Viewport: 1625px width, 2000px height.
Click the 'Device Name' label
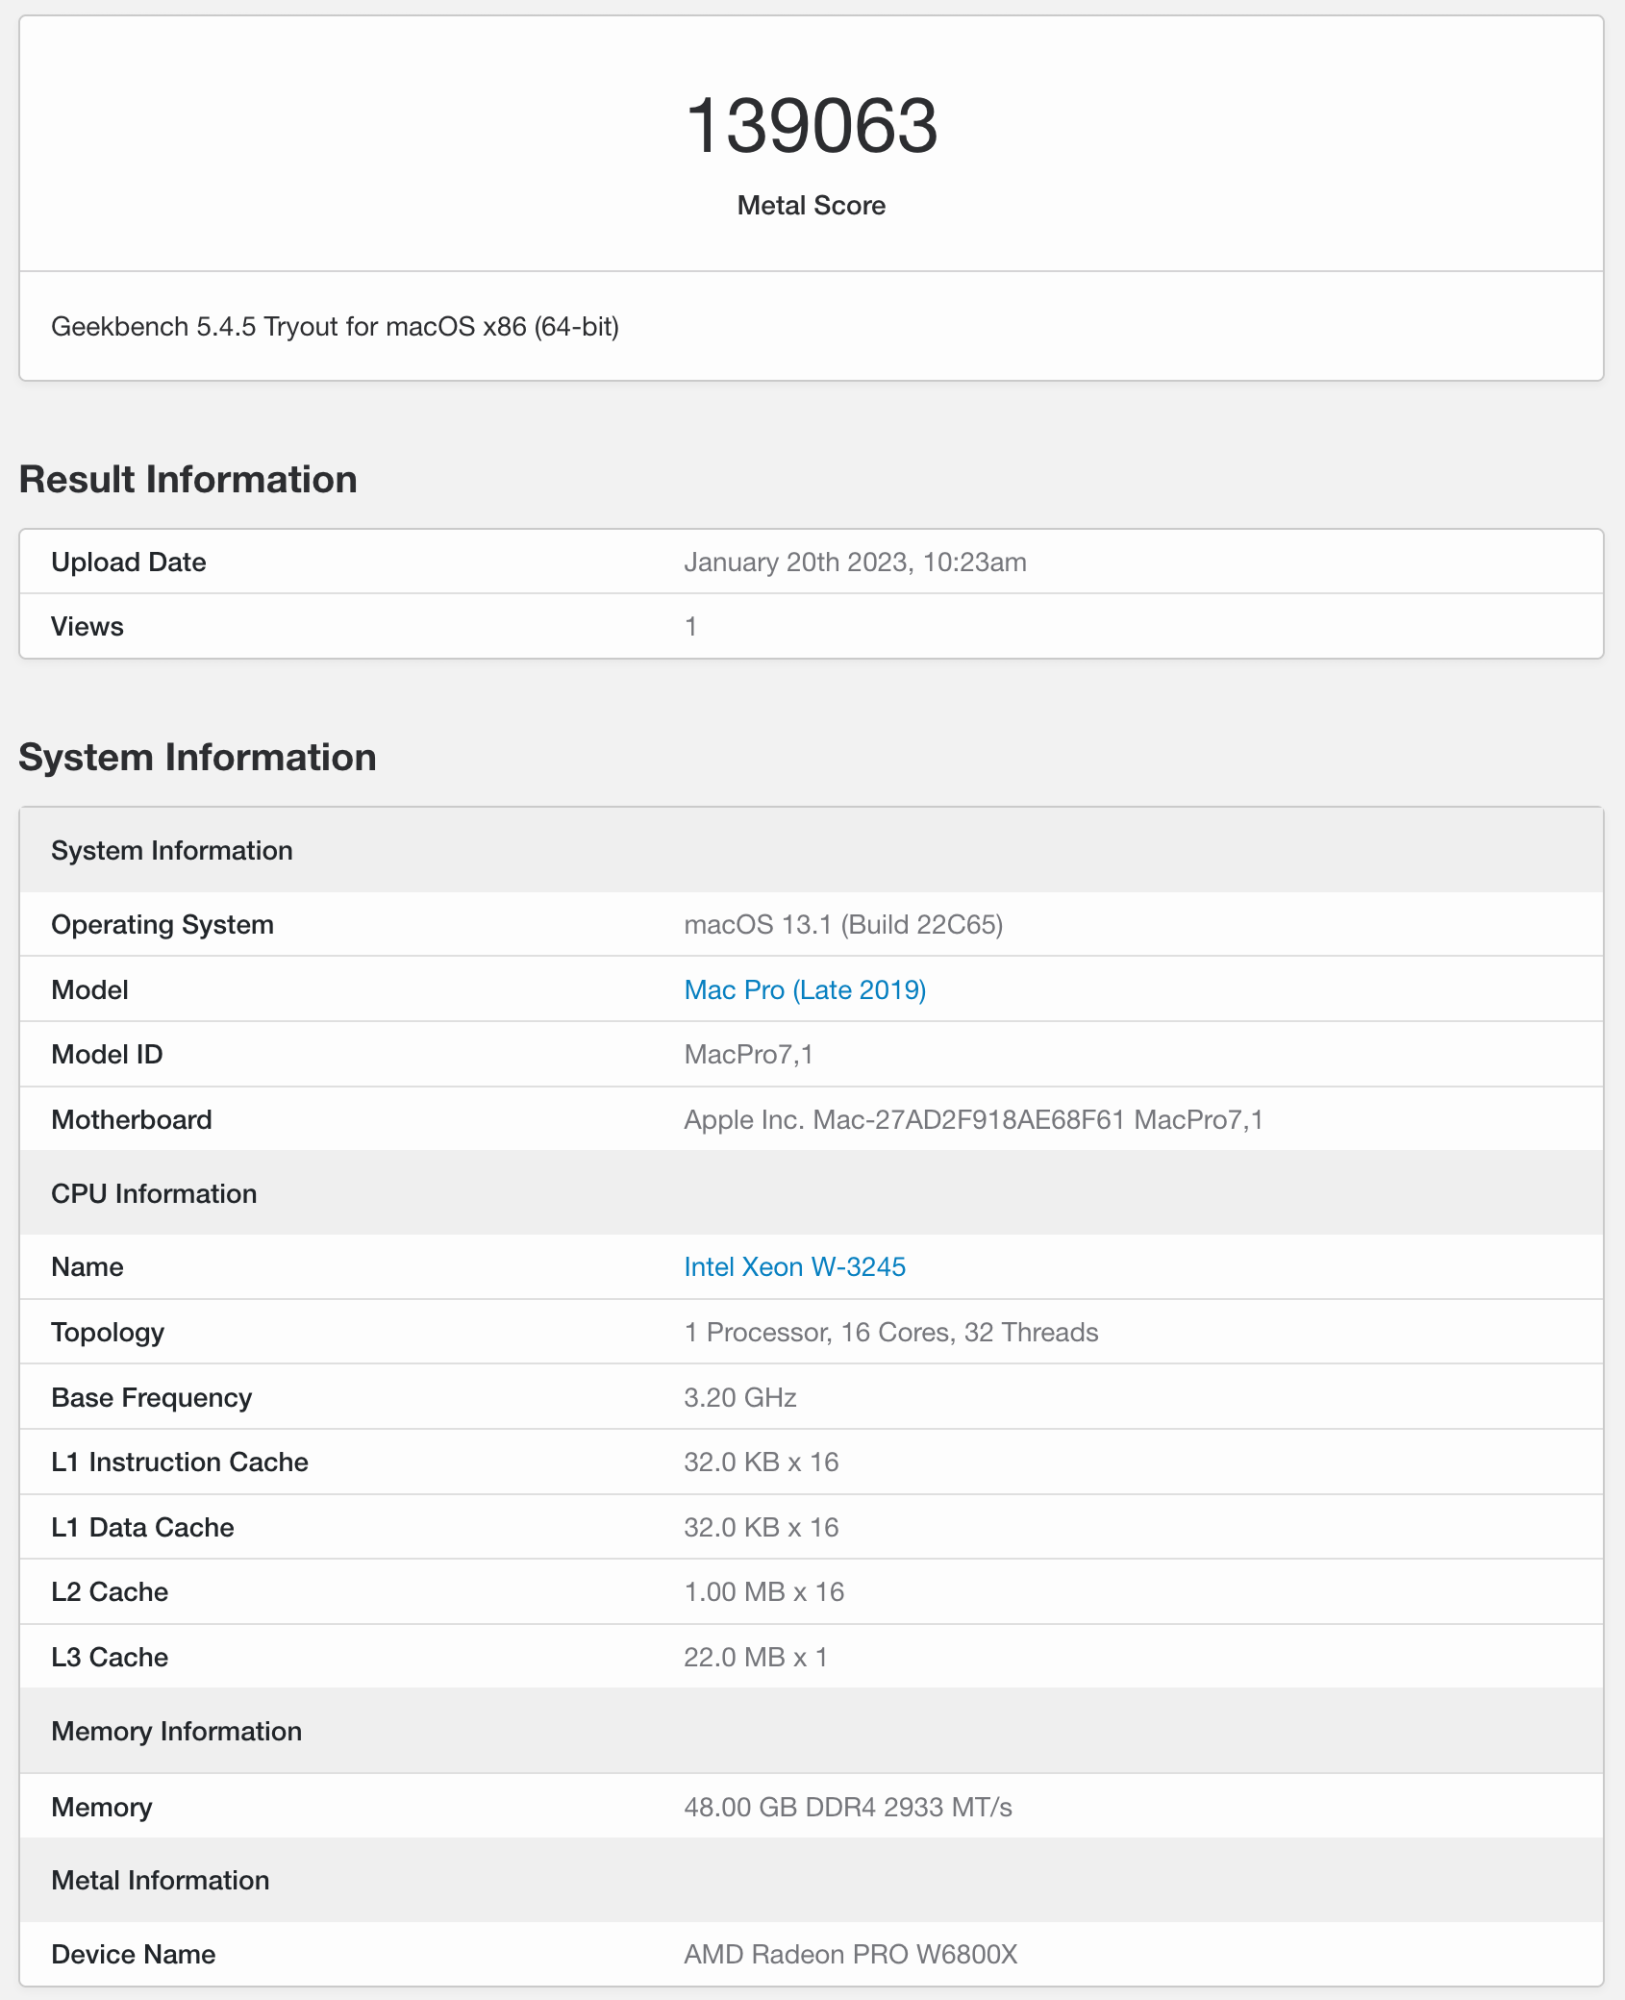(134, 1954)
